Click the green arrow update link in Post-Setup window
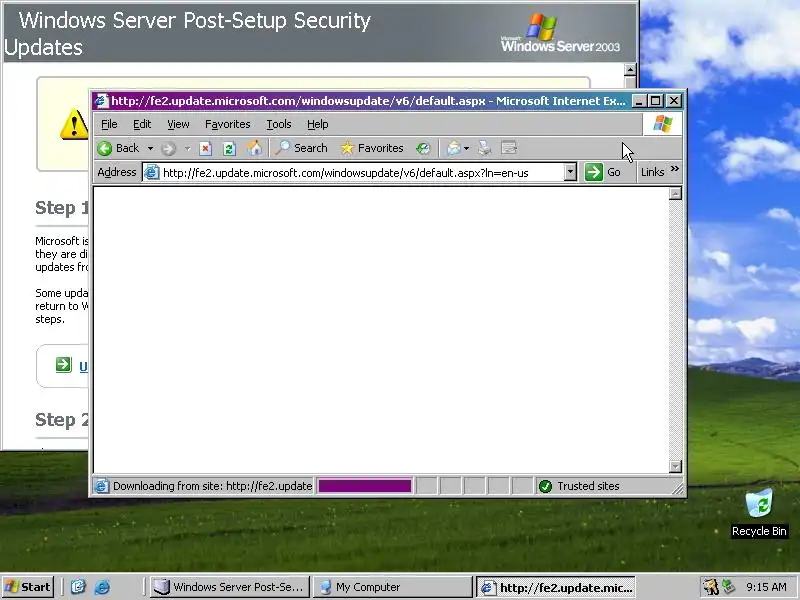This screenshot has height=600, width=800. click(x=64, y=365)
